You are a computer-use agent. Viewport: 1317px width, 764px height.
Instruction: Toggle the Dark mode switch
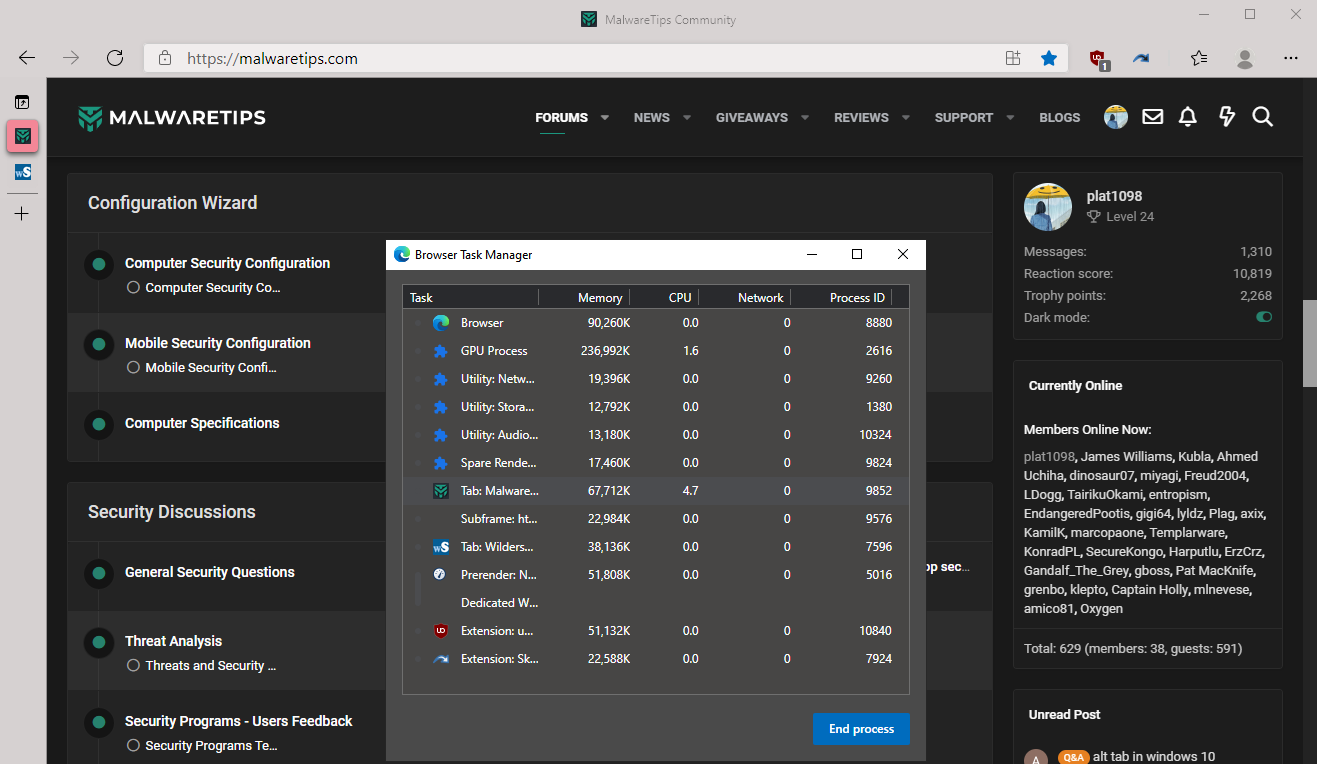1264,317
